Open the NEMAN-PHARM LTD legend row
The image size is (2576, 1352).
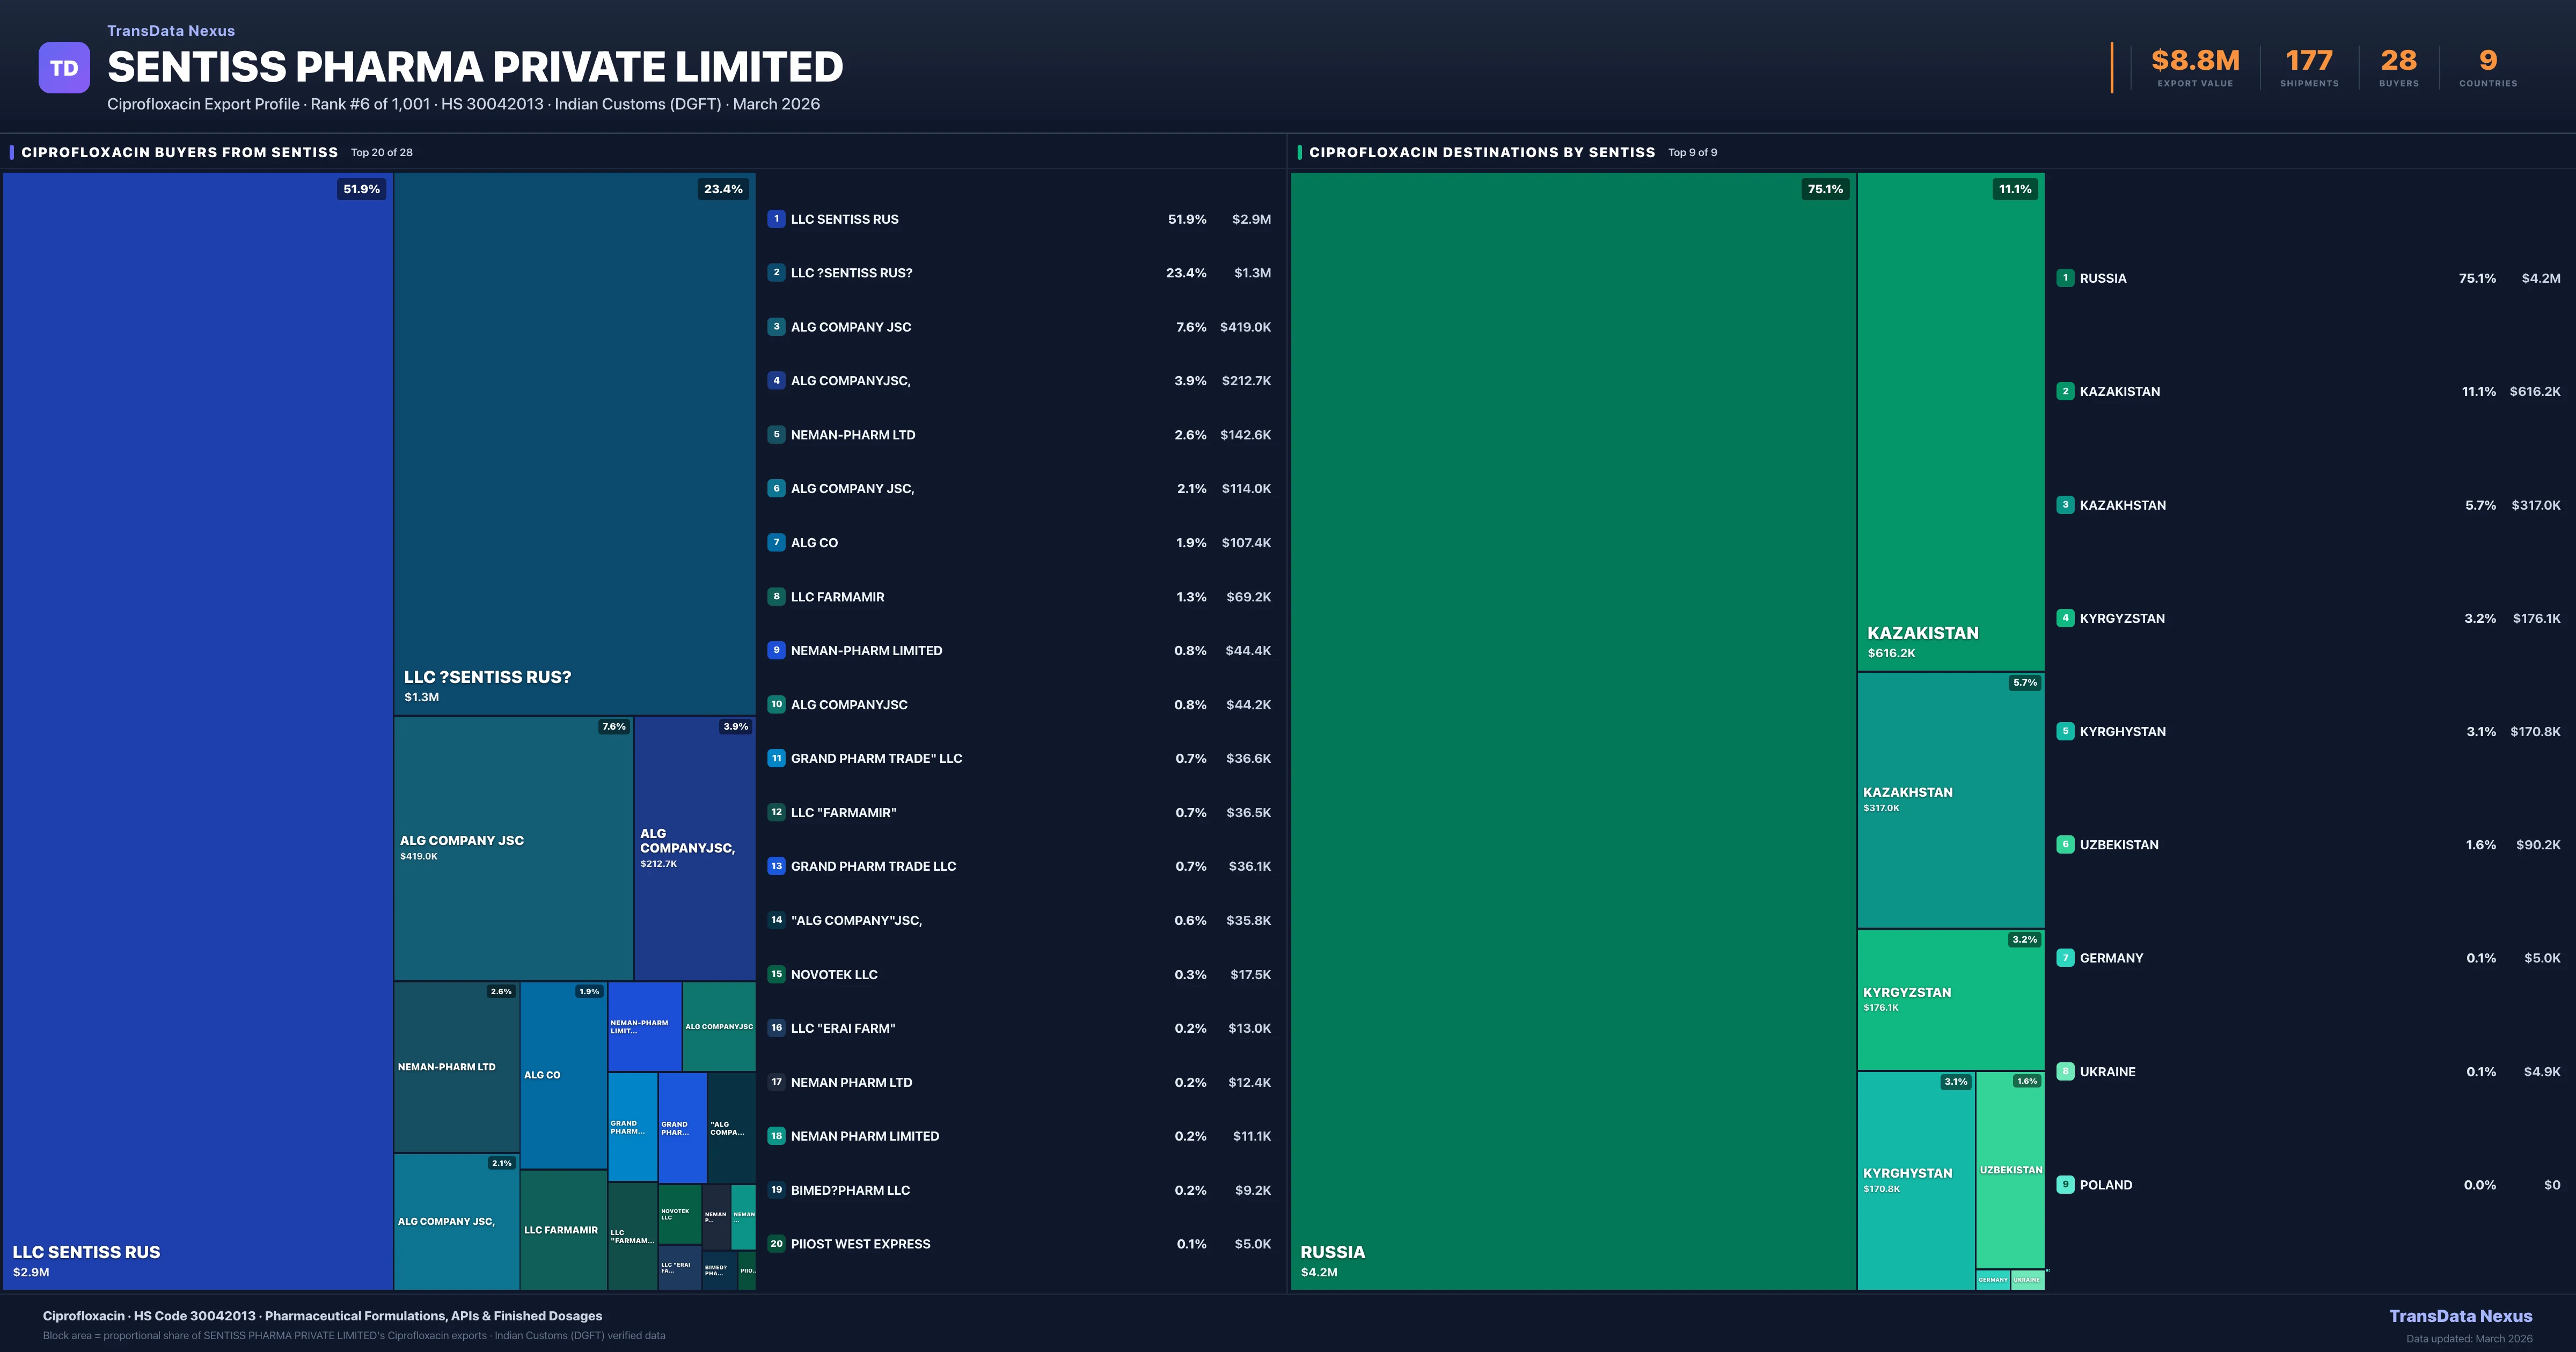(853, 435)
